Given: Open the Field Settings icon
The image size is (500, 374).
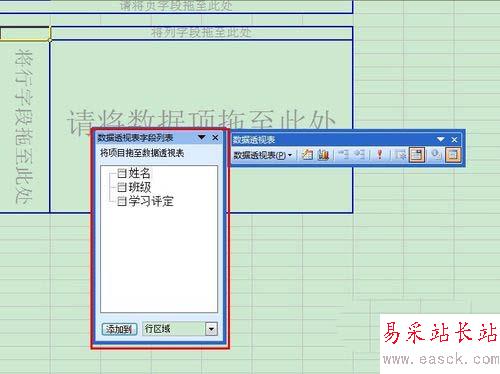Looking at the screenshot, I should [435, 155].
